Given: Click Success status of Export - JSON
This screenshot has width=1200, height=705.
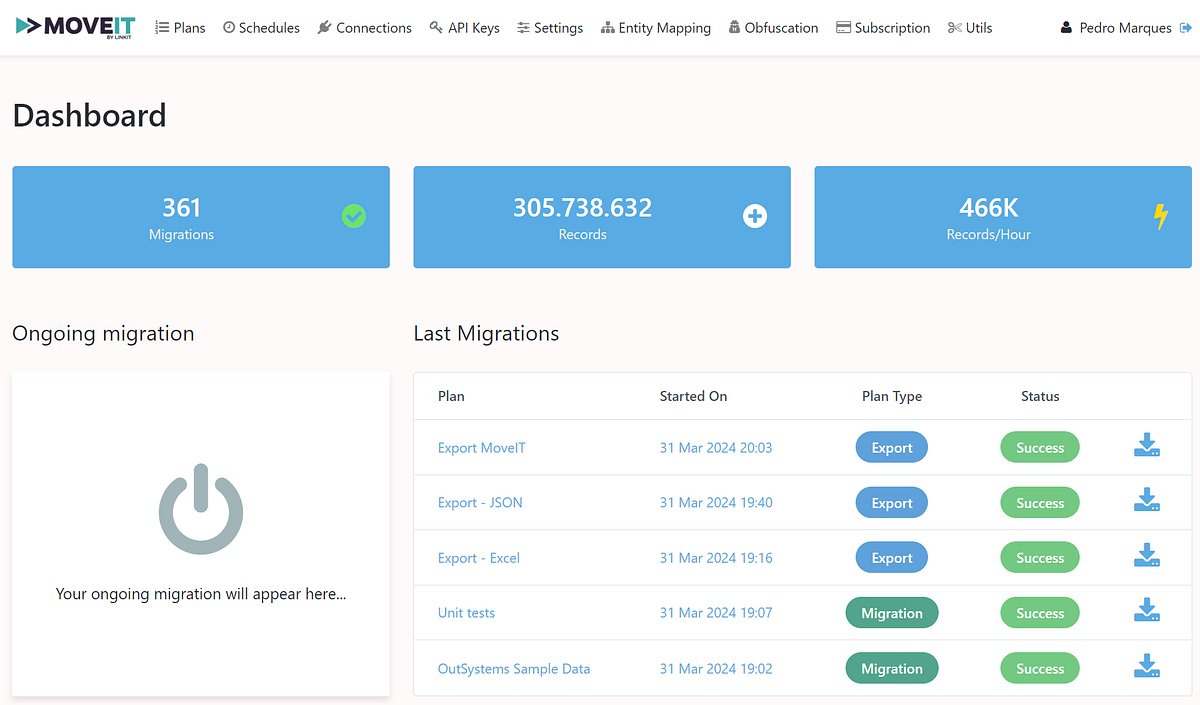Looking at the screenshot, I should 1040,503.
